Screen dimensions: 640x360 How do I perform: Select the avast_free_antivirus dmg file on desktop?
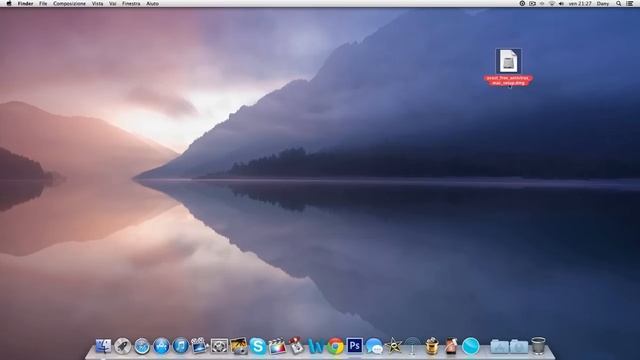pos(508,61)
